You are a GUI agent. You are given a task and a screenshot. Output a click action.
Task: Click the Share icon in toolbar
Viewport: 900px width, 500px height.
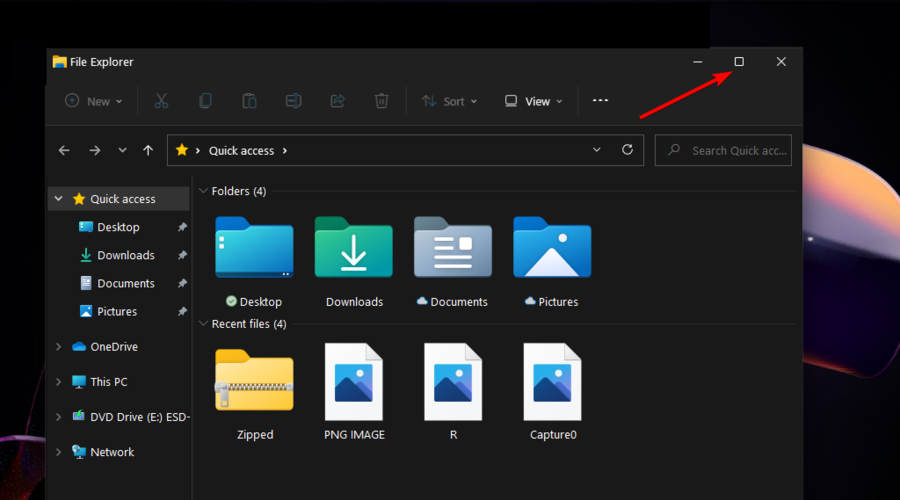[338, 101]
